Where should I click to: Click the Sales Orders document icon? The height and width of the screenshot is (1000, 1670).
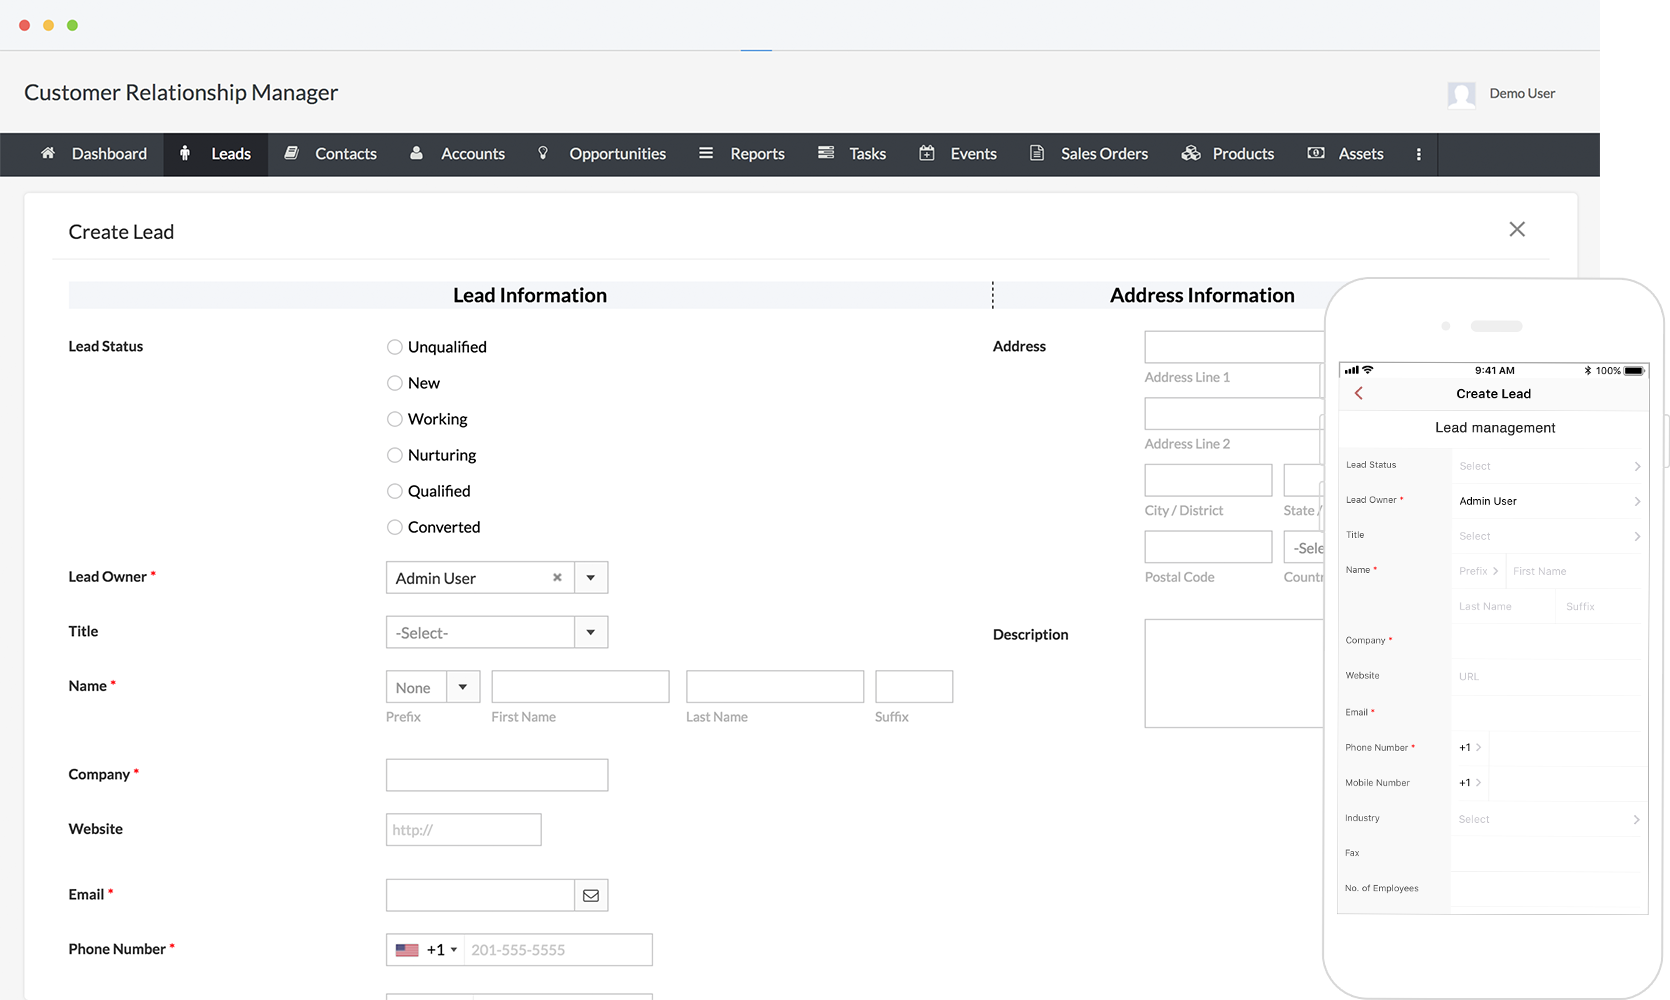pos(1037,153)
